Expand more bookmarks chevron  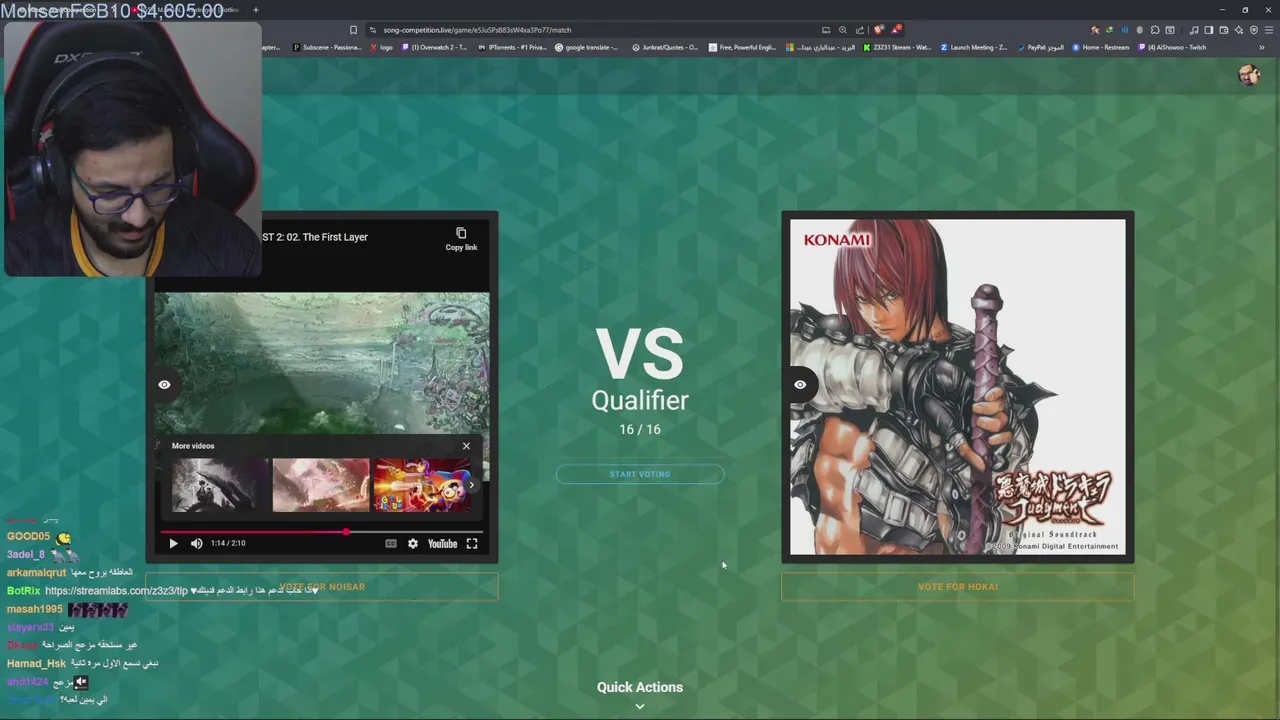pyautogui.click(x=1261, y=47)
